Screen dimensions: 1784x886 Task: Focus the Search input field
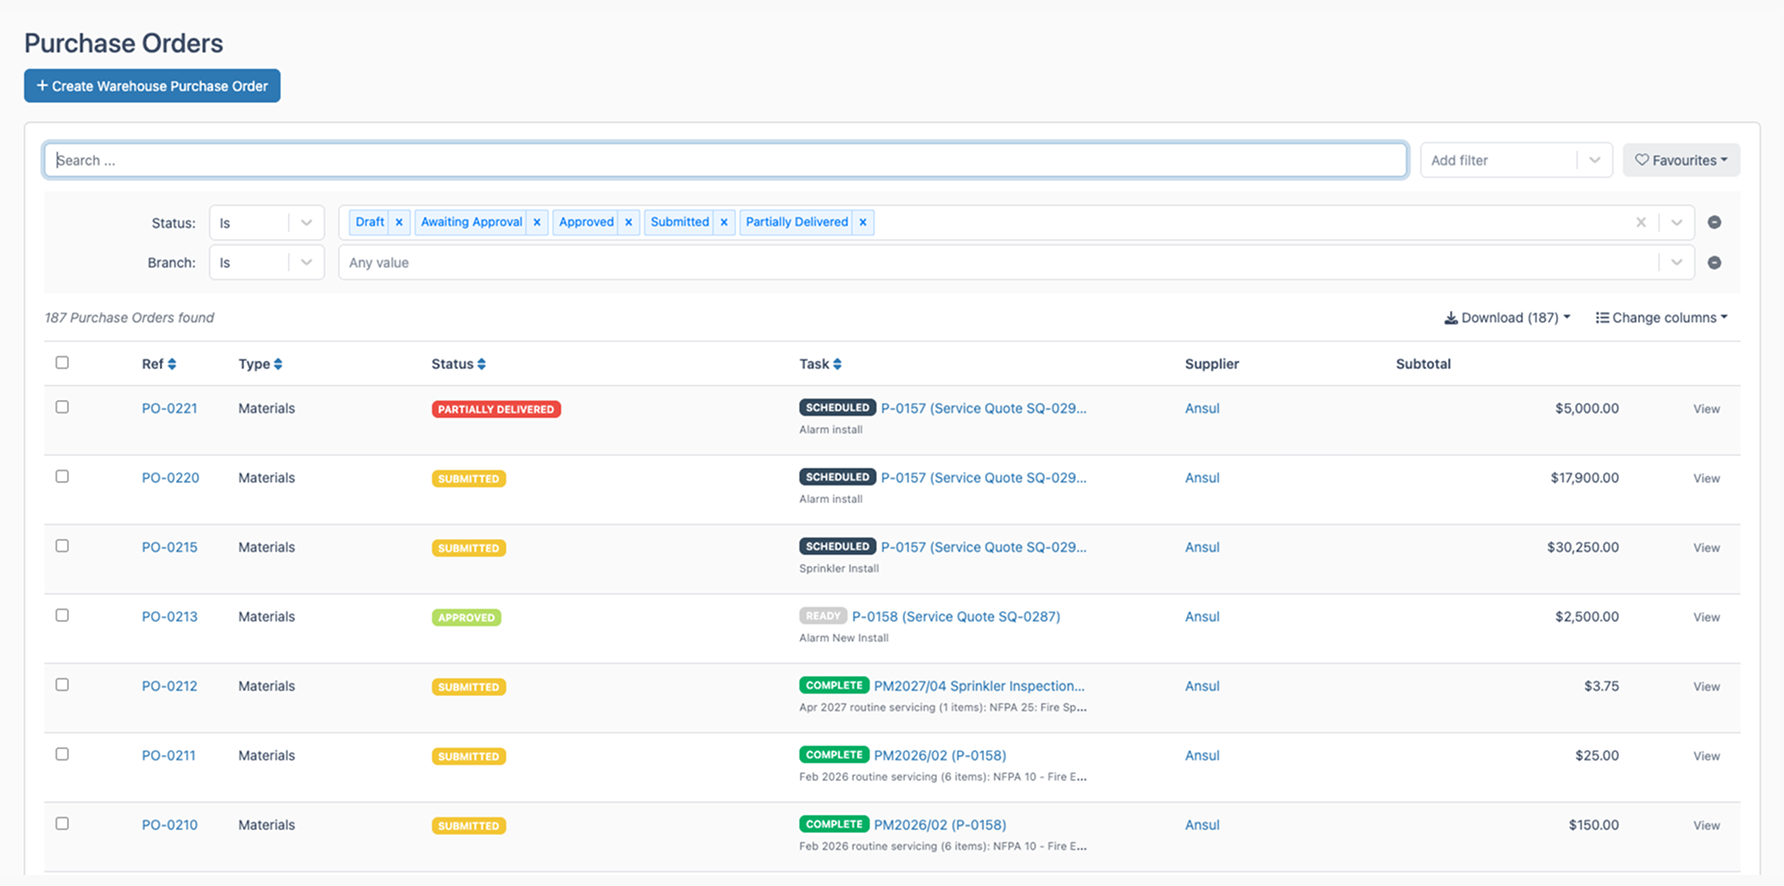point(726,160)
